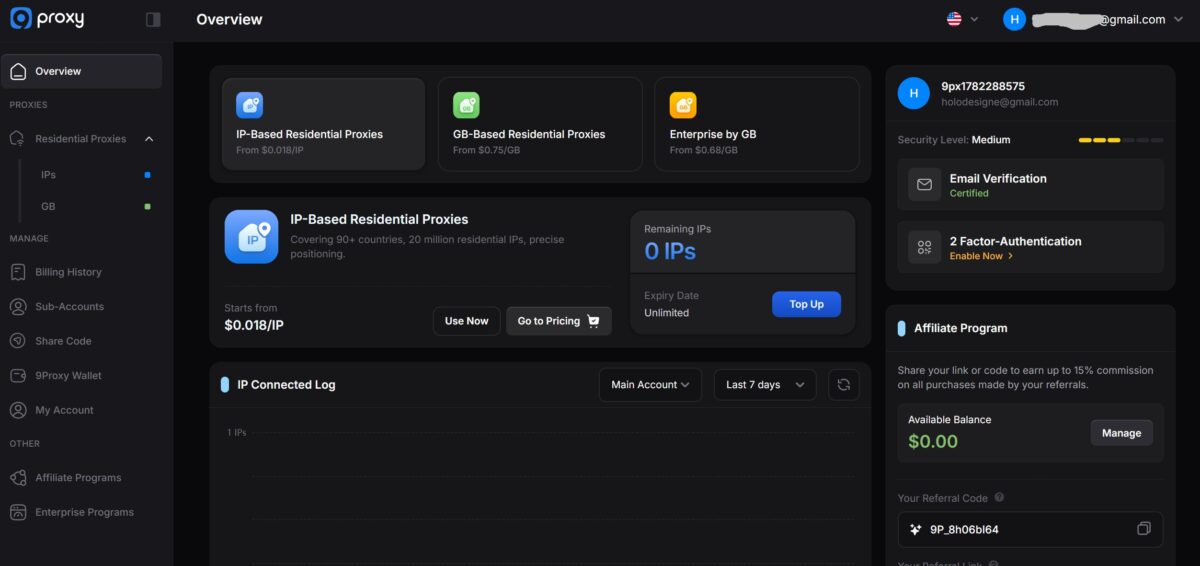Screen dimensions: 1200x566
Task: Click the Use Now button
Action: (x=466, y=321)
